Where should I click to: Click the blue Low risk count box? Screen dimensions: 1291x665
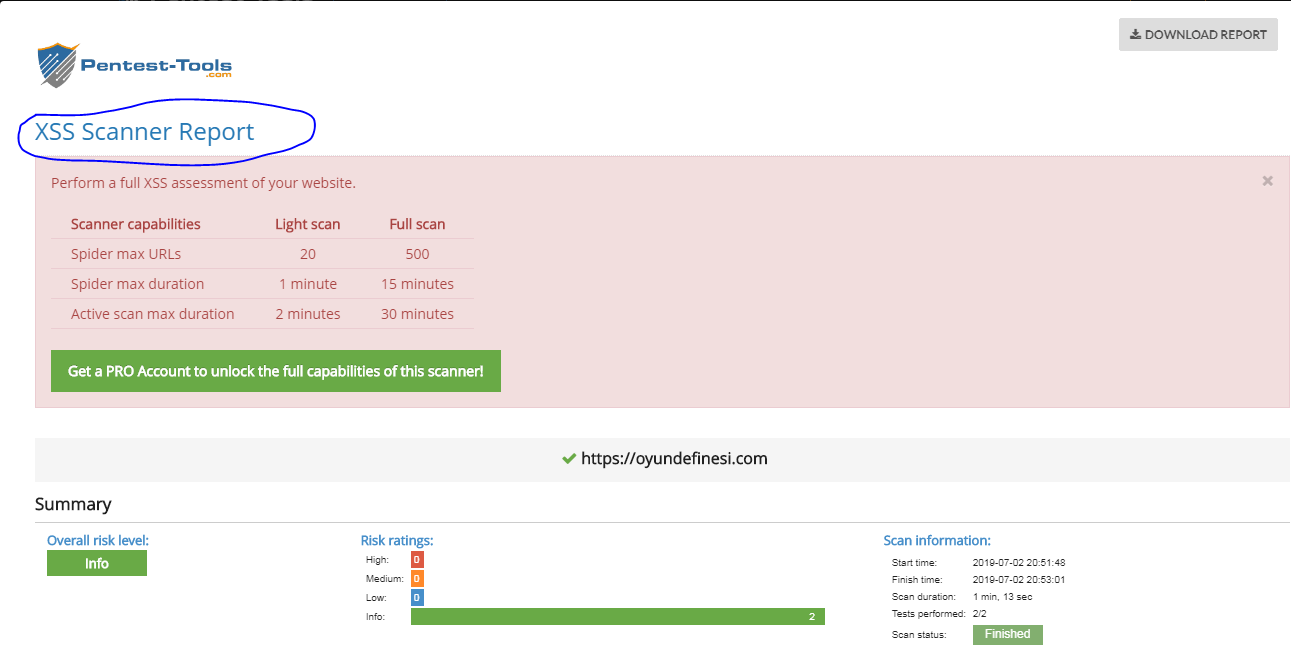click(x=417, y=598)
